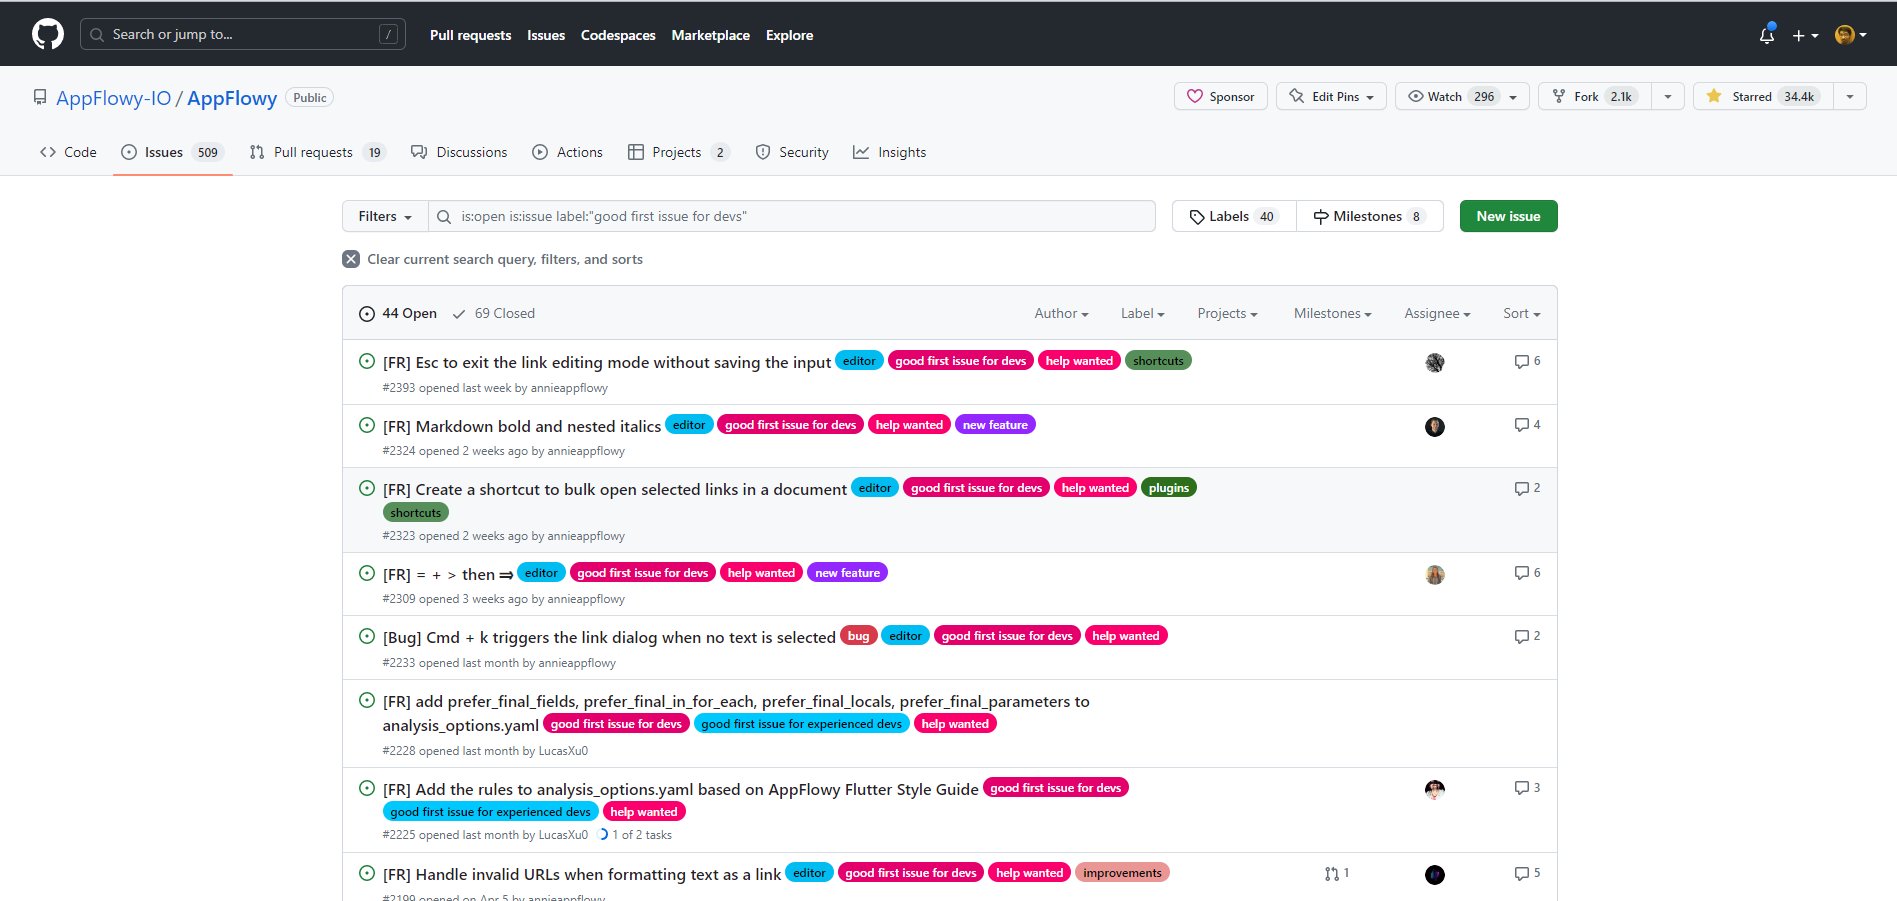Switch to the Code tab
The height and width of the screenshot is (901, 1897).
coord(68,152)
